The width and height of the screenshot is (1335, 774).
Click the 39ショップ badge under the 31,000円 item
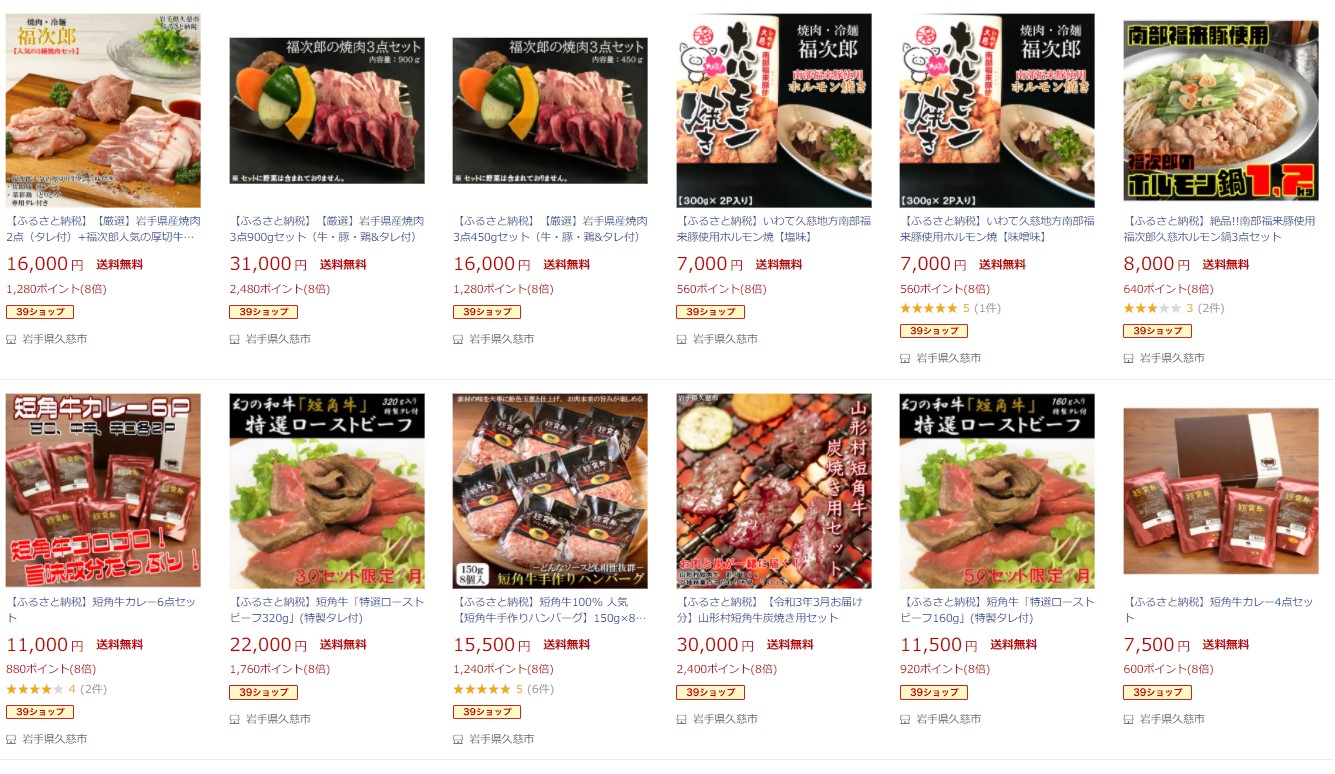pos(263,312)
